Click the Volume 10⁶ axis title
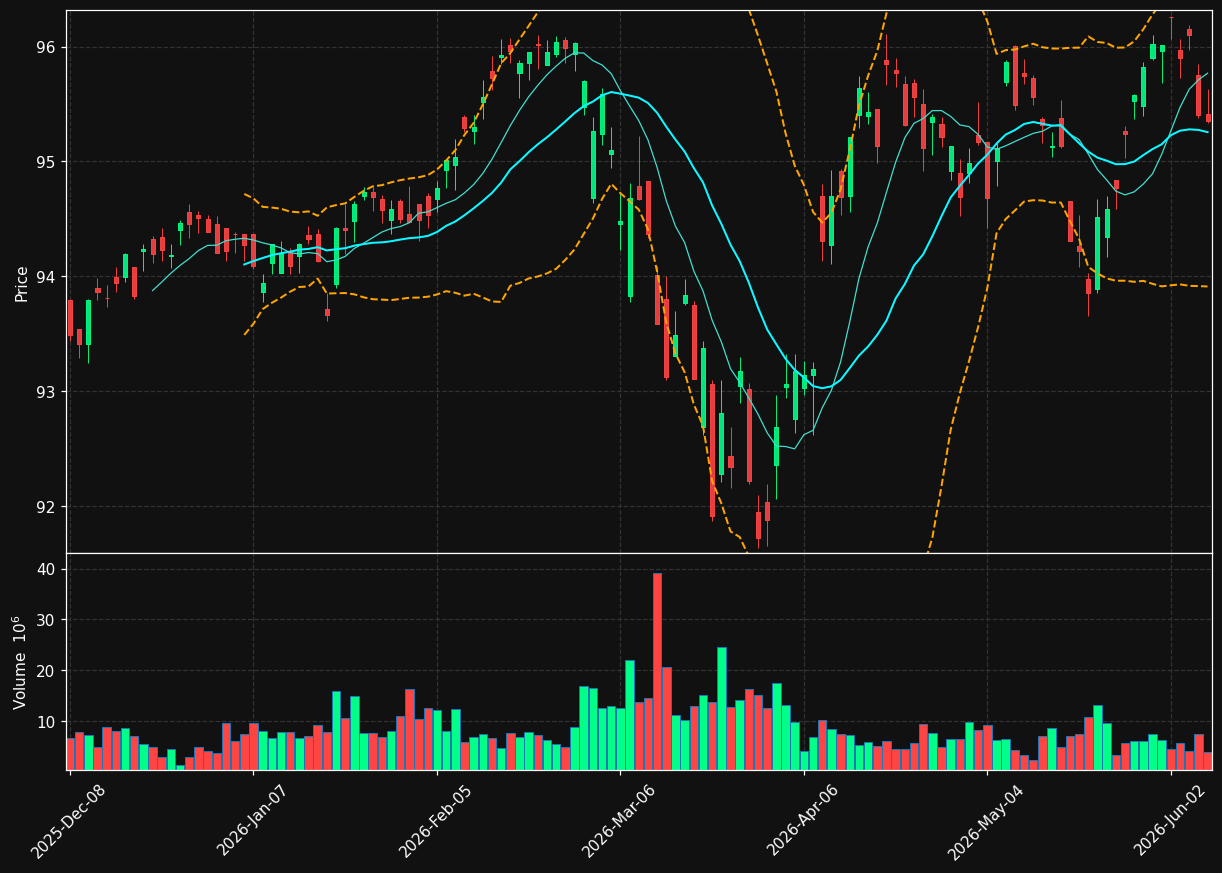This screenshot has width=1222, height=873. [x=21, y=662]
